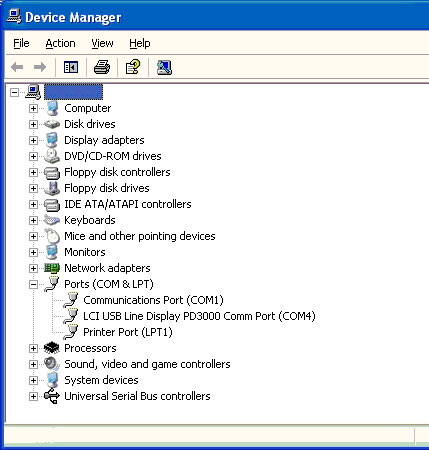Select LCI USB Line Display PD3000 Comm Port
This screenshot has height=450, width=429.
coord(199,316)
